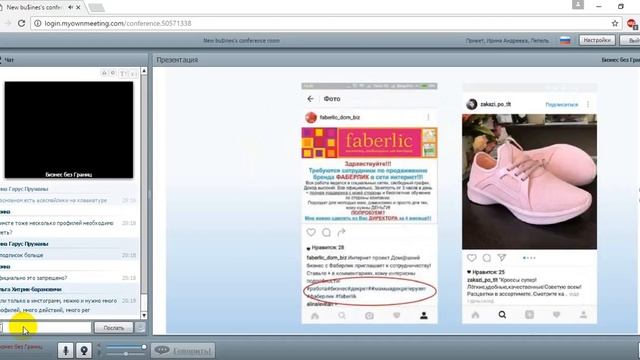This screenshot has height=360, width=640.
Task: Open Настройки settings button
Action: 597,40
